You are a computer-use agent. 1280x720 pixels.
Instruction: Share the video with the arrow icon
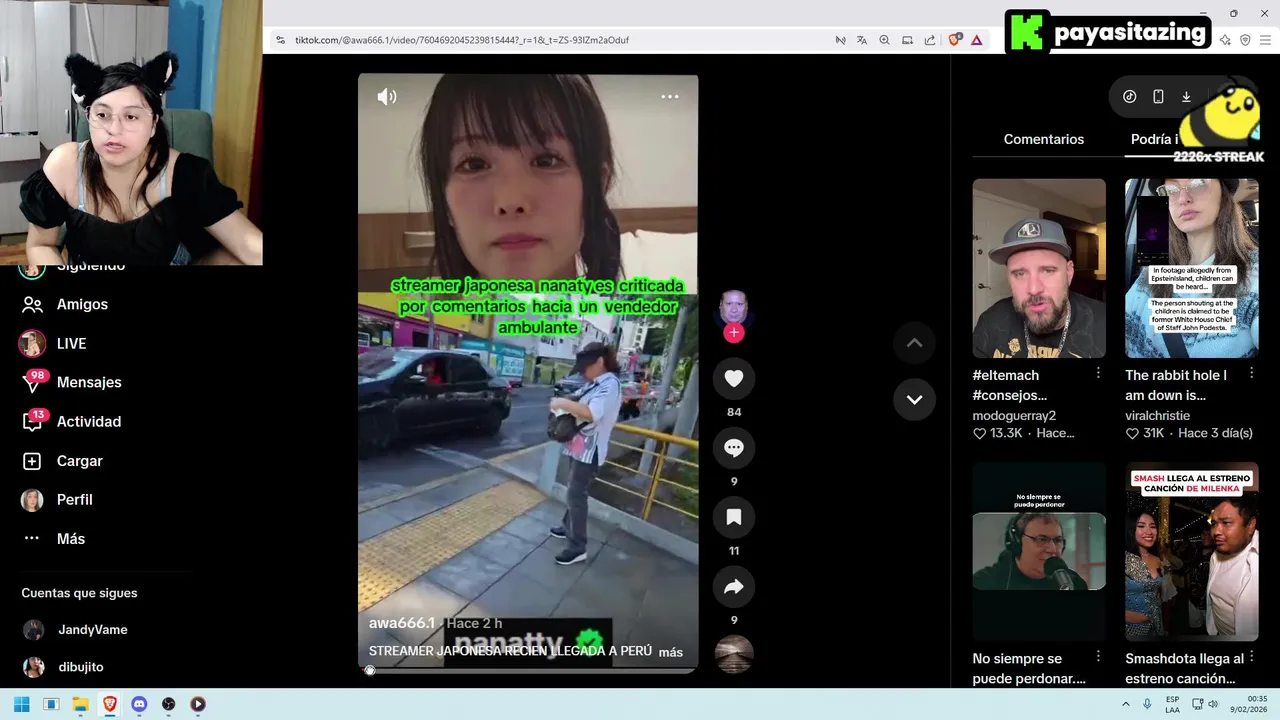(x=734, y=587)
